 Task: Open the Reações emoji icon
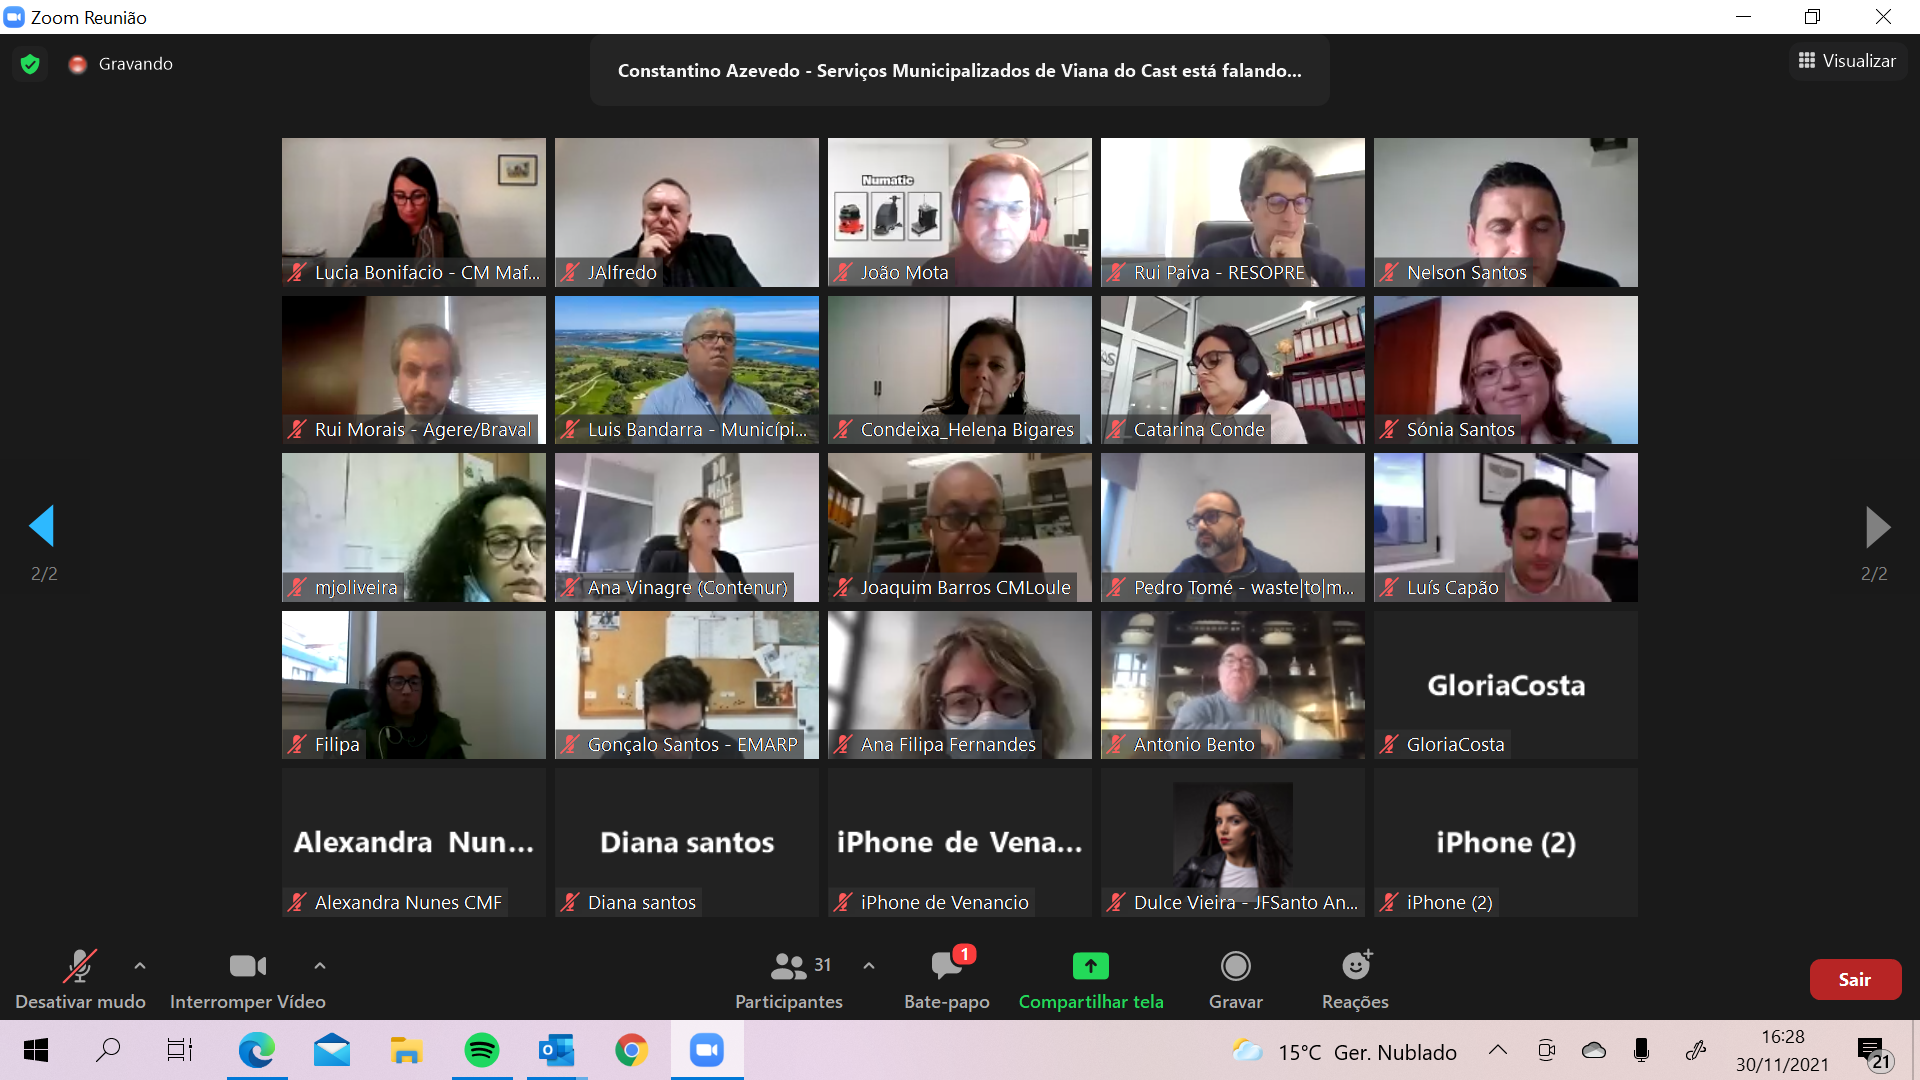1355,967
